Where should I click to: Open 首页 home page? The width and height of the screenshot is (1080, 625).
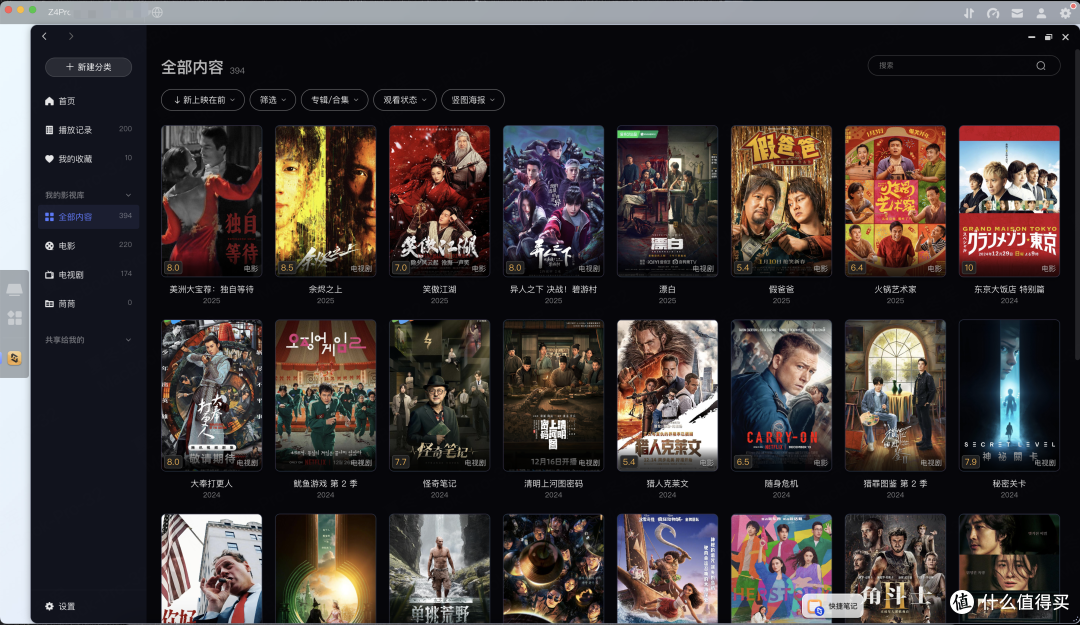[x=88, y=101]
